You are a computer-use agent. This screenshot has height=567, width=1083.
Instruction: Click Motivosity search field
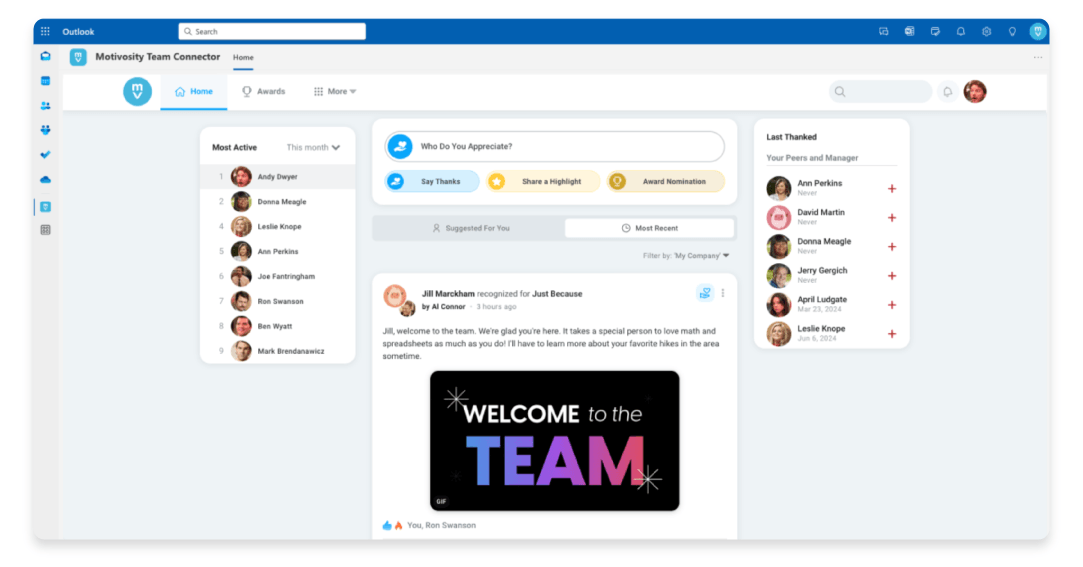pyautogui.click(x=881, y=91)
